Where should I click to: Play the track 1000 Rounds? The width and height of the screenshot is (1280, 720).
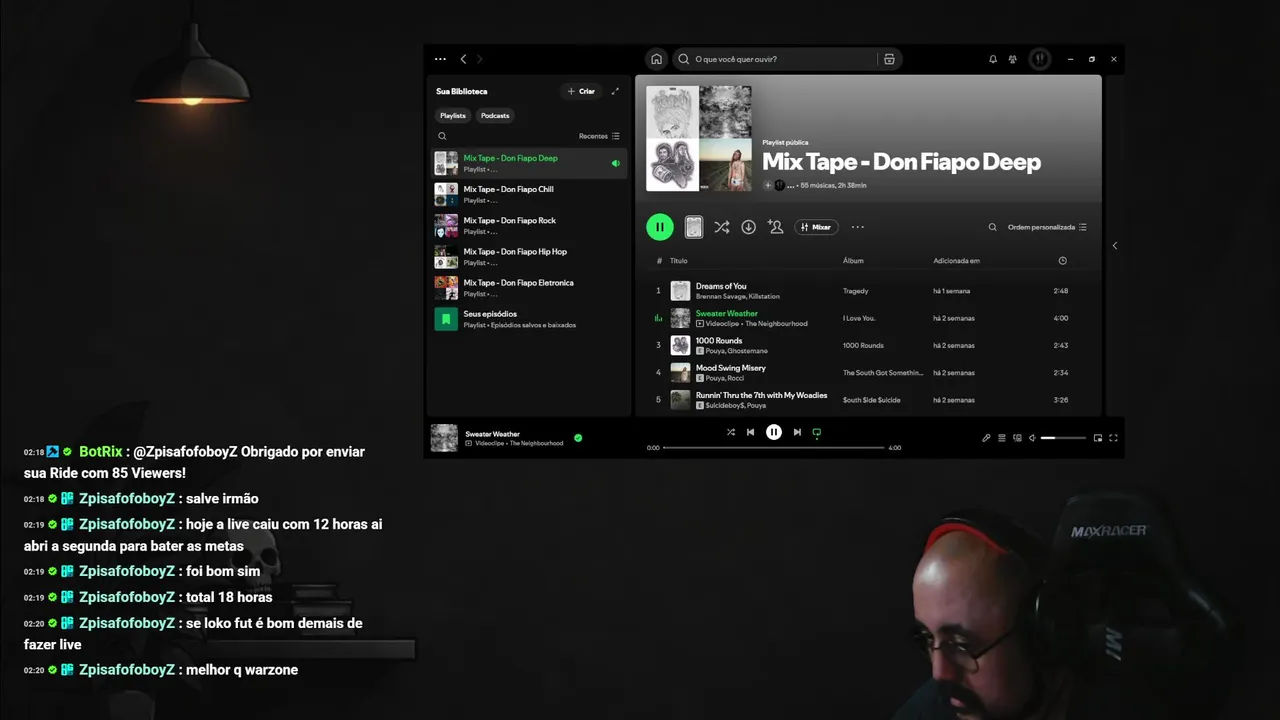coord(868,345)
